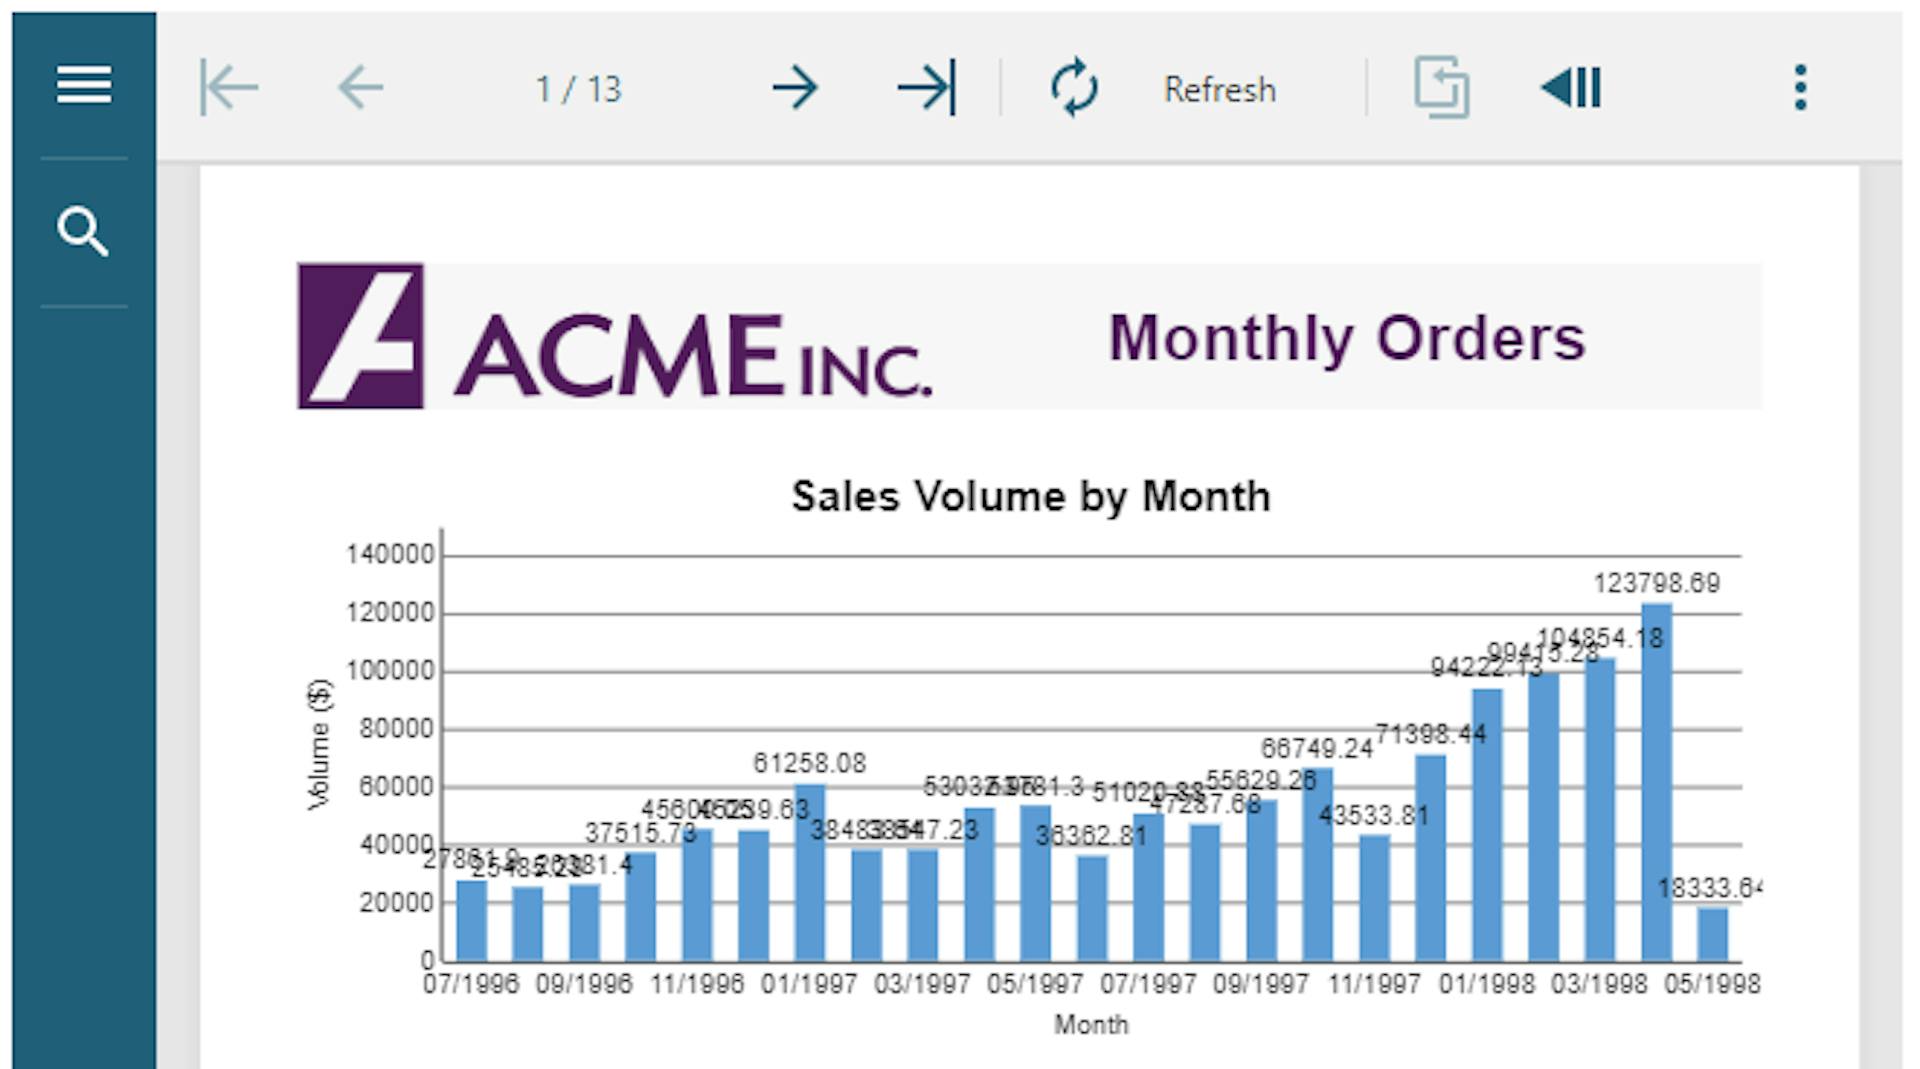Advance to the next page
This screenshot has width=1920, height=1069.
pos(795,88)
